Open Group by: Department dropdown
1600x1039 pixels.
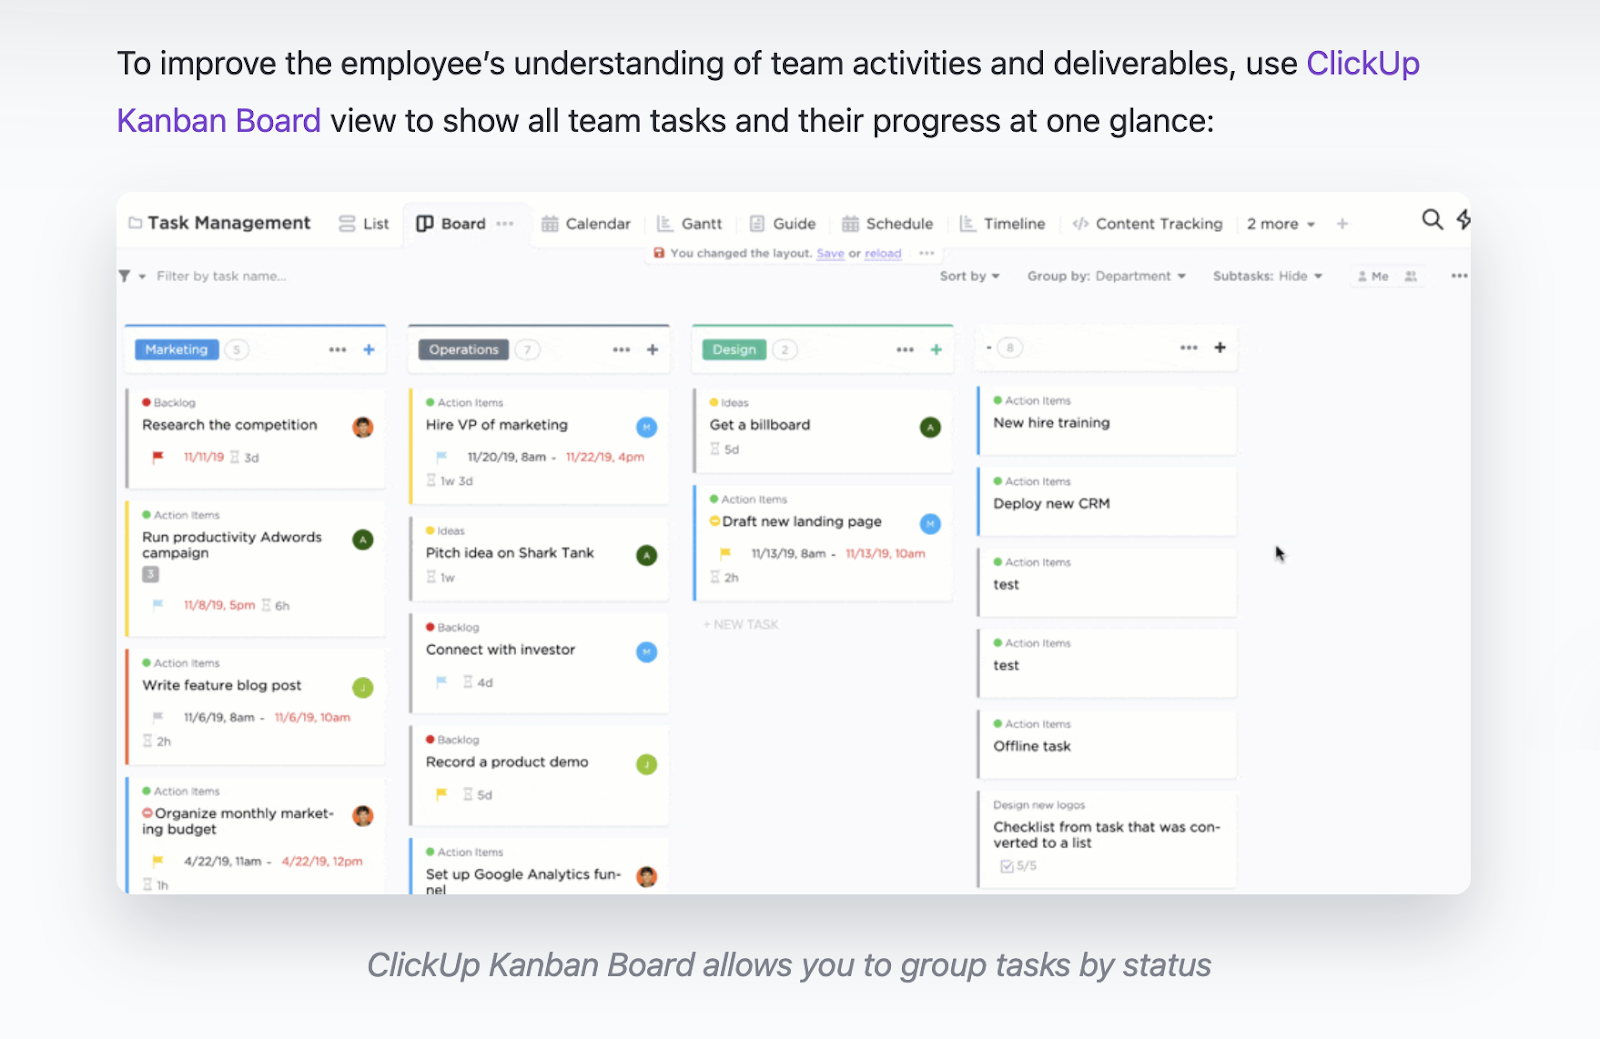point(1106,276)
